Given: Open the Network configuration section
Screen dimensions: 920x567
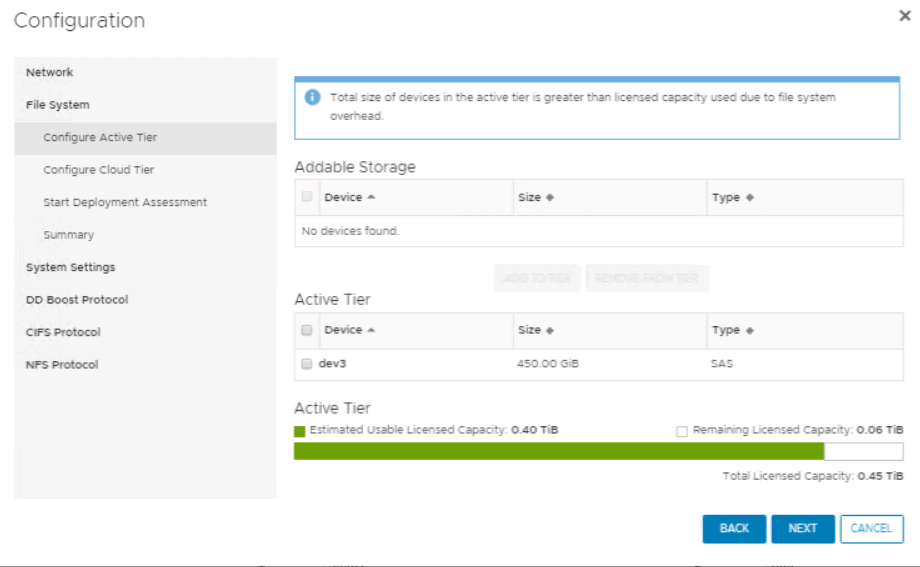Looking at the screenshot, I should tap(50, 72).
